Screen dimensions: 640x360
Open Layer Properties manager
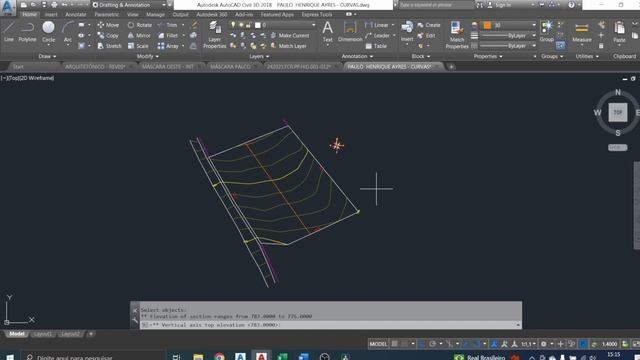(x=214, y=35)
